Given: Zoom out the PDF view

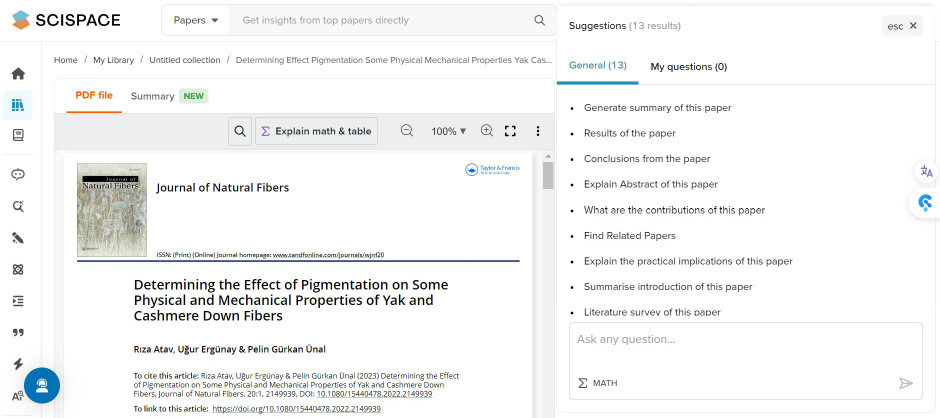Looking at the screenshot, I should pyautogui.click(x=407, y=131).
